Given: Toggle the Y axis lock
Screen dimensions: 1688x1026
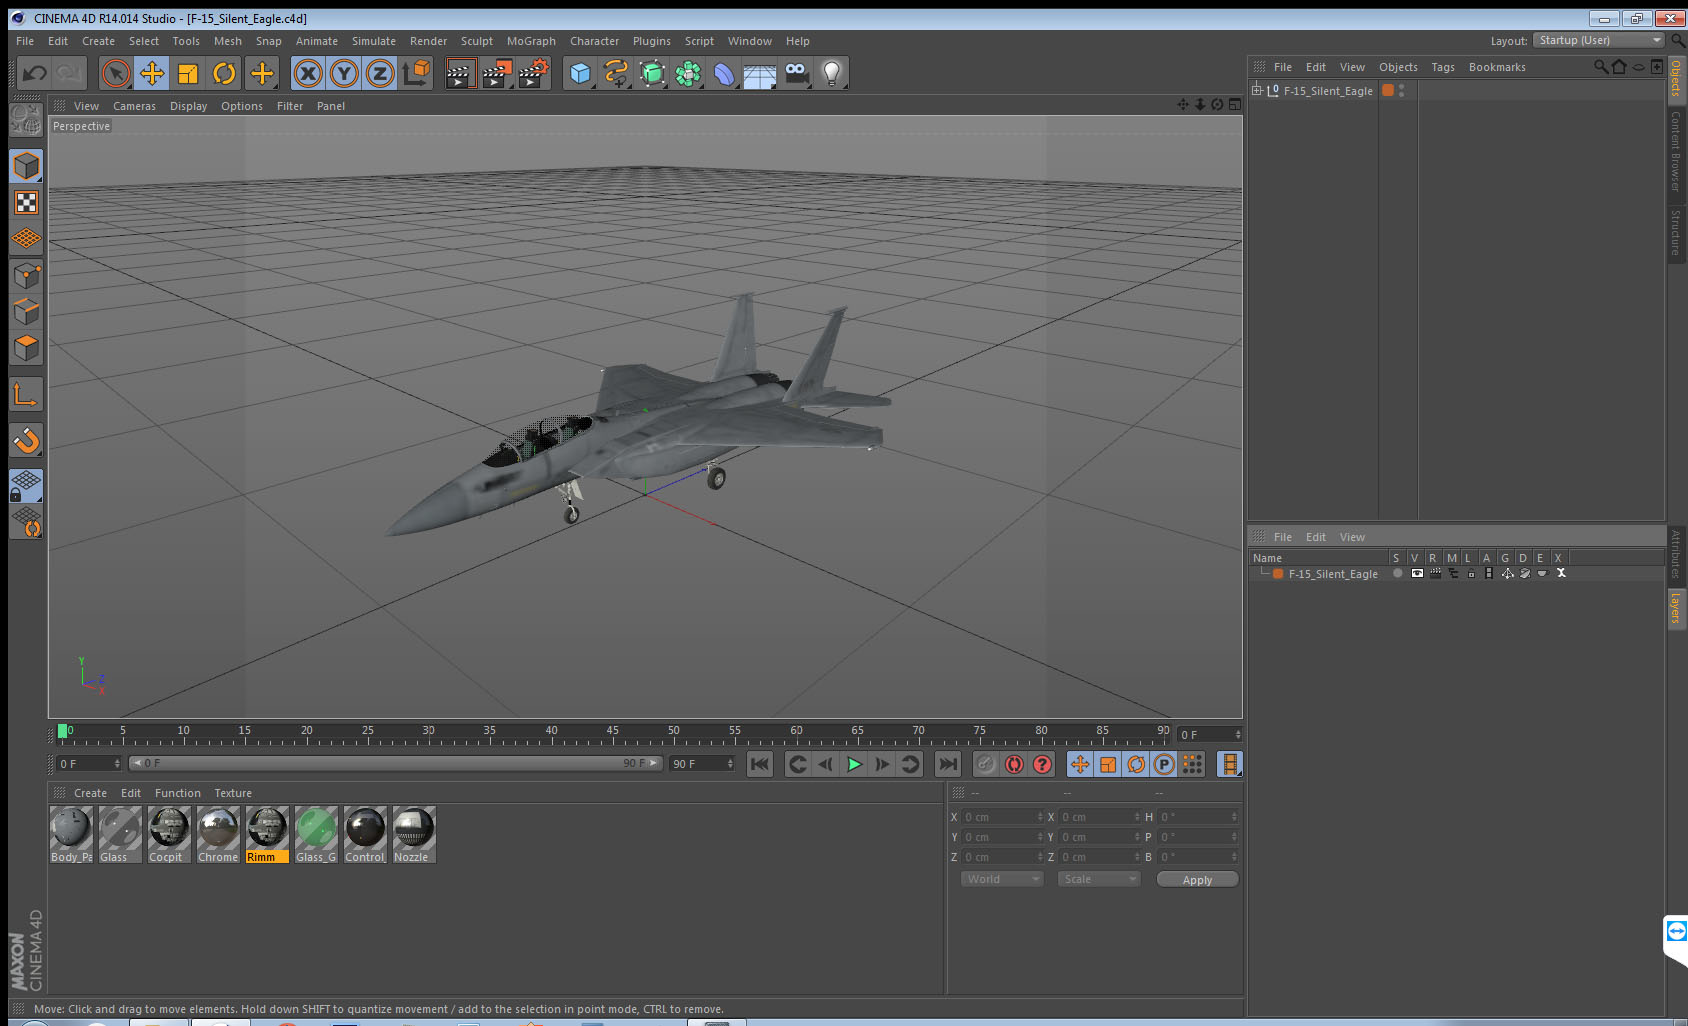Looking at the screenshot, I should coord(344,73).
